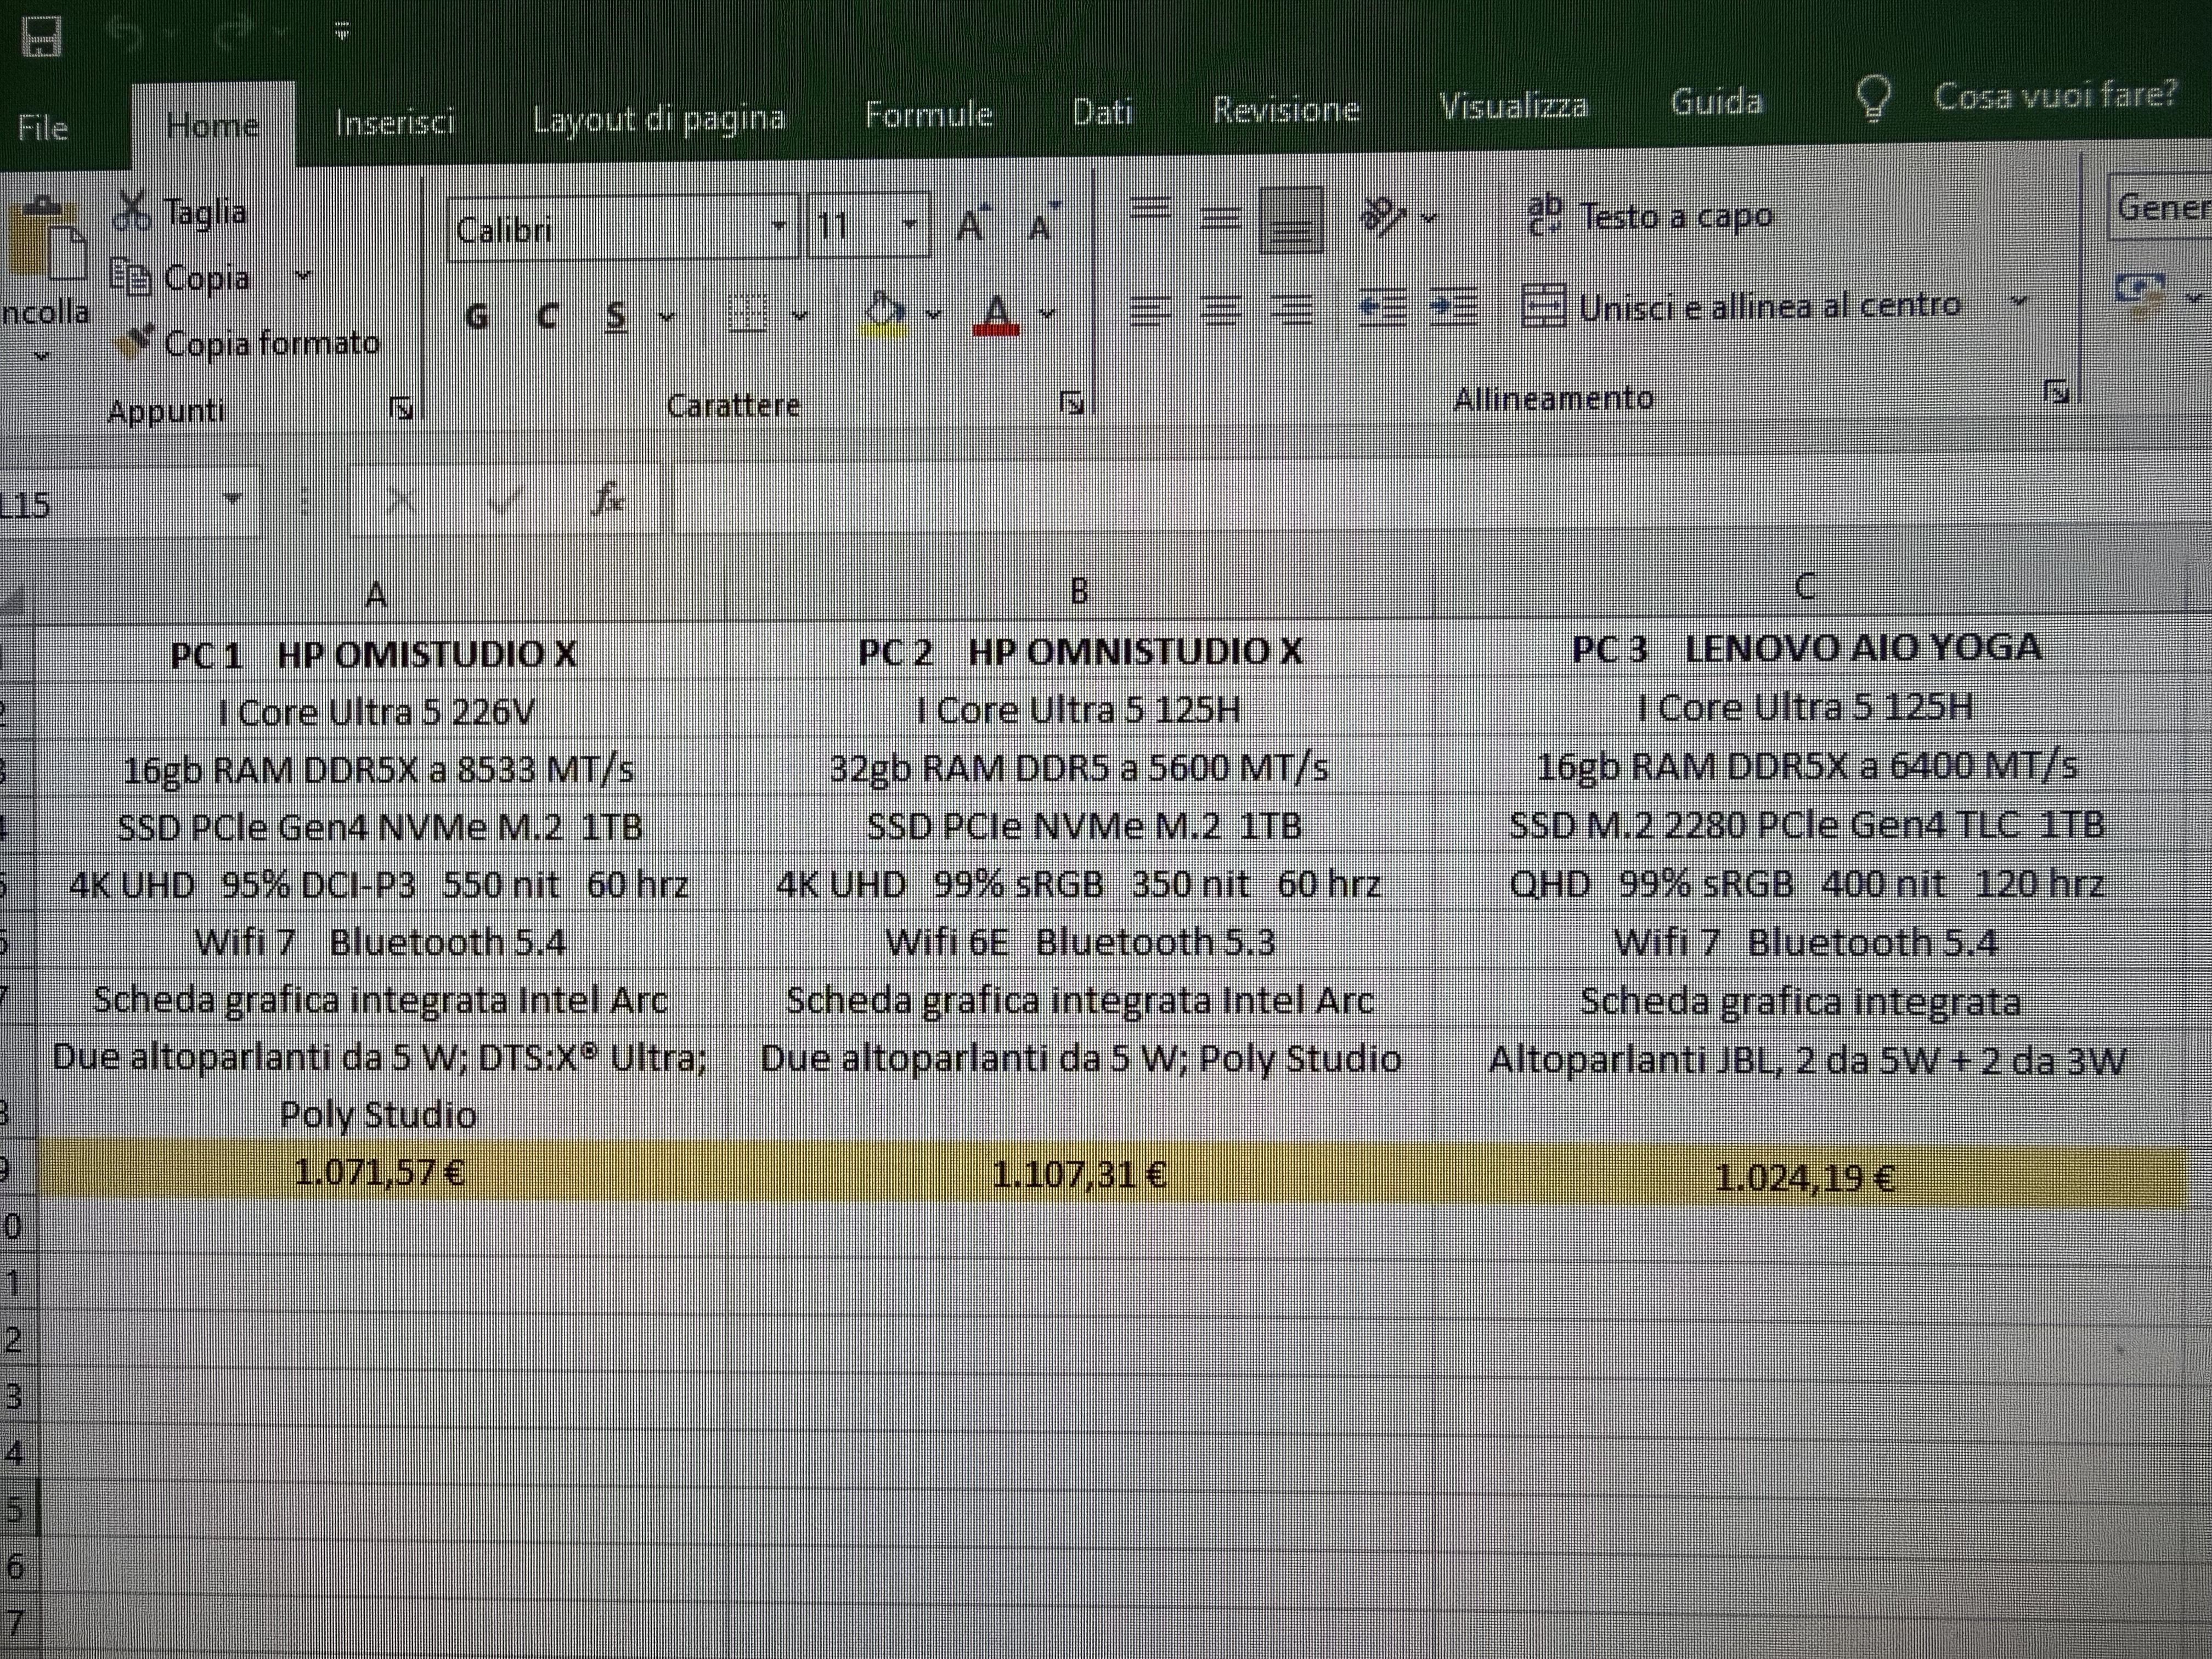Open the Layout di pagina tab
Image resolution: width=2212 pixels, height=1659 pixels.
point(658,119)
